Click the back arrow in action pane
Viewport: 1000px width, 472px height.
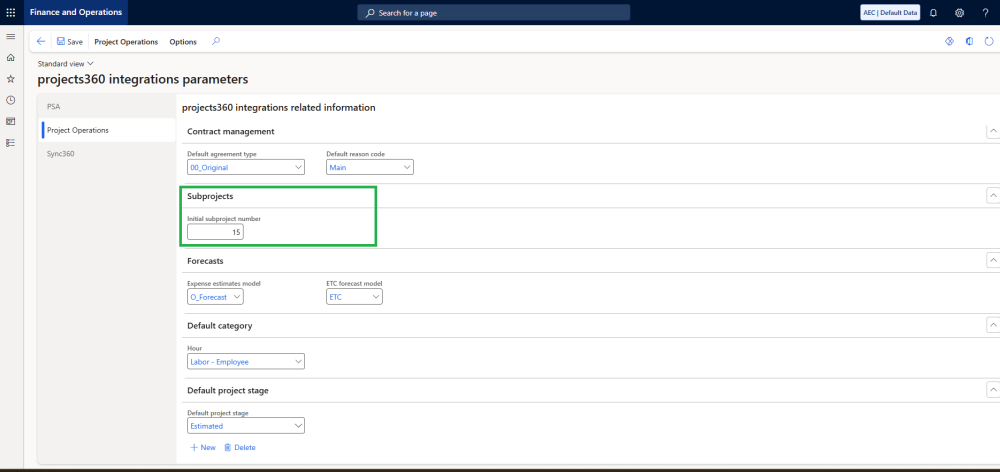point(41,41)
